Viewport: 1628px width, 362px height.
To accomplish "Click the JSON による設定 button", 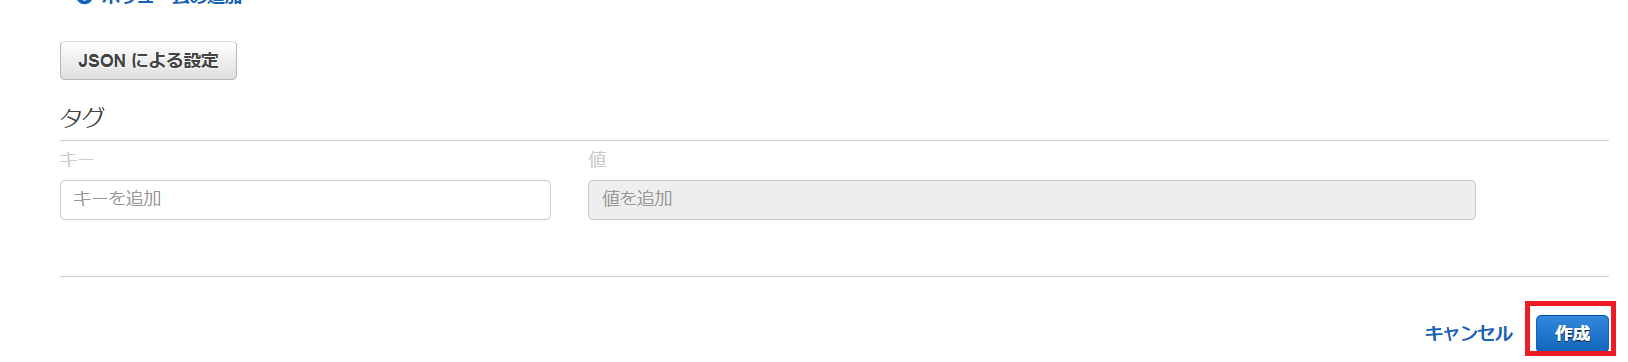I will (148, 60).
